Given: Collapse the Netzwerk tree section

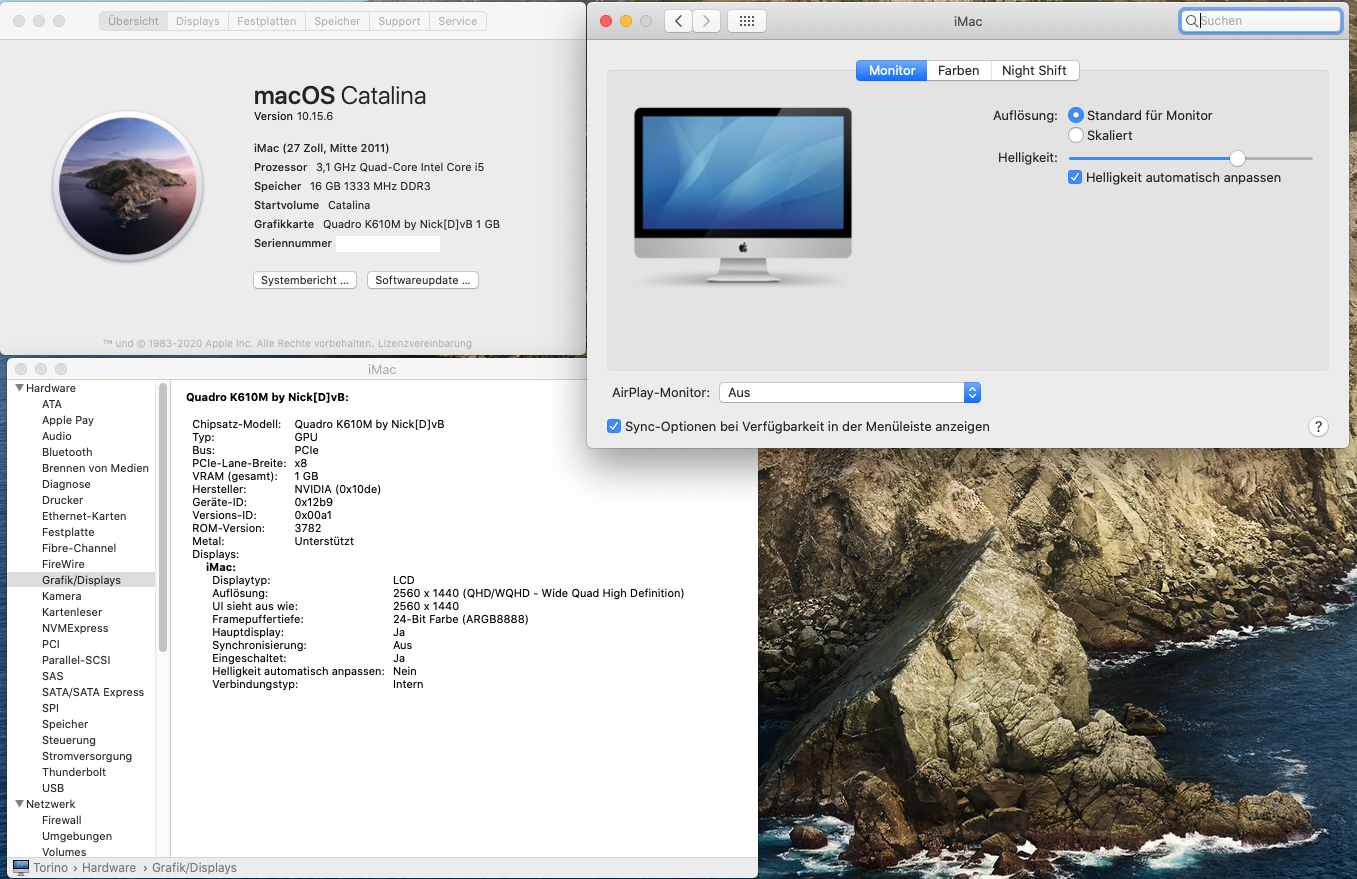Looking at the screenshot, I should coord(20,804).
